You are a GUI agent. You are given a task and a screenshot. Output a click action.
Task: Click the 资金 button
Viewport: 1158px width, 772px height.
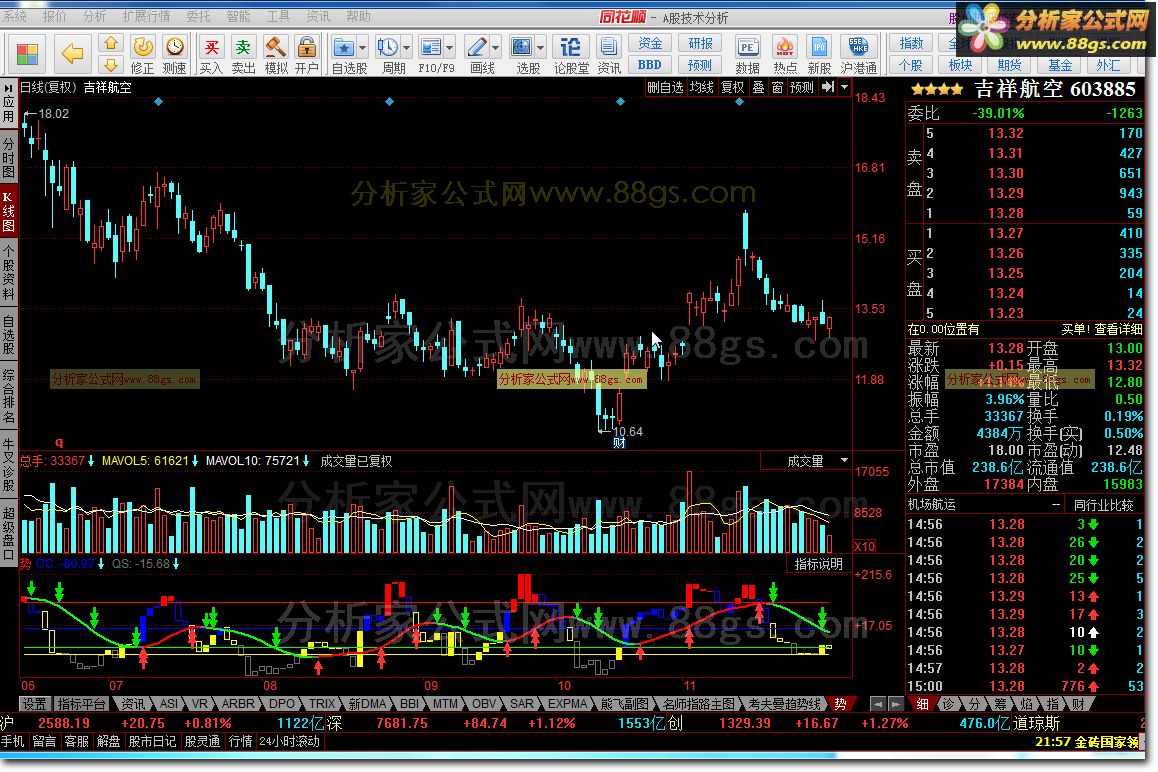click(x=650, y=44)
